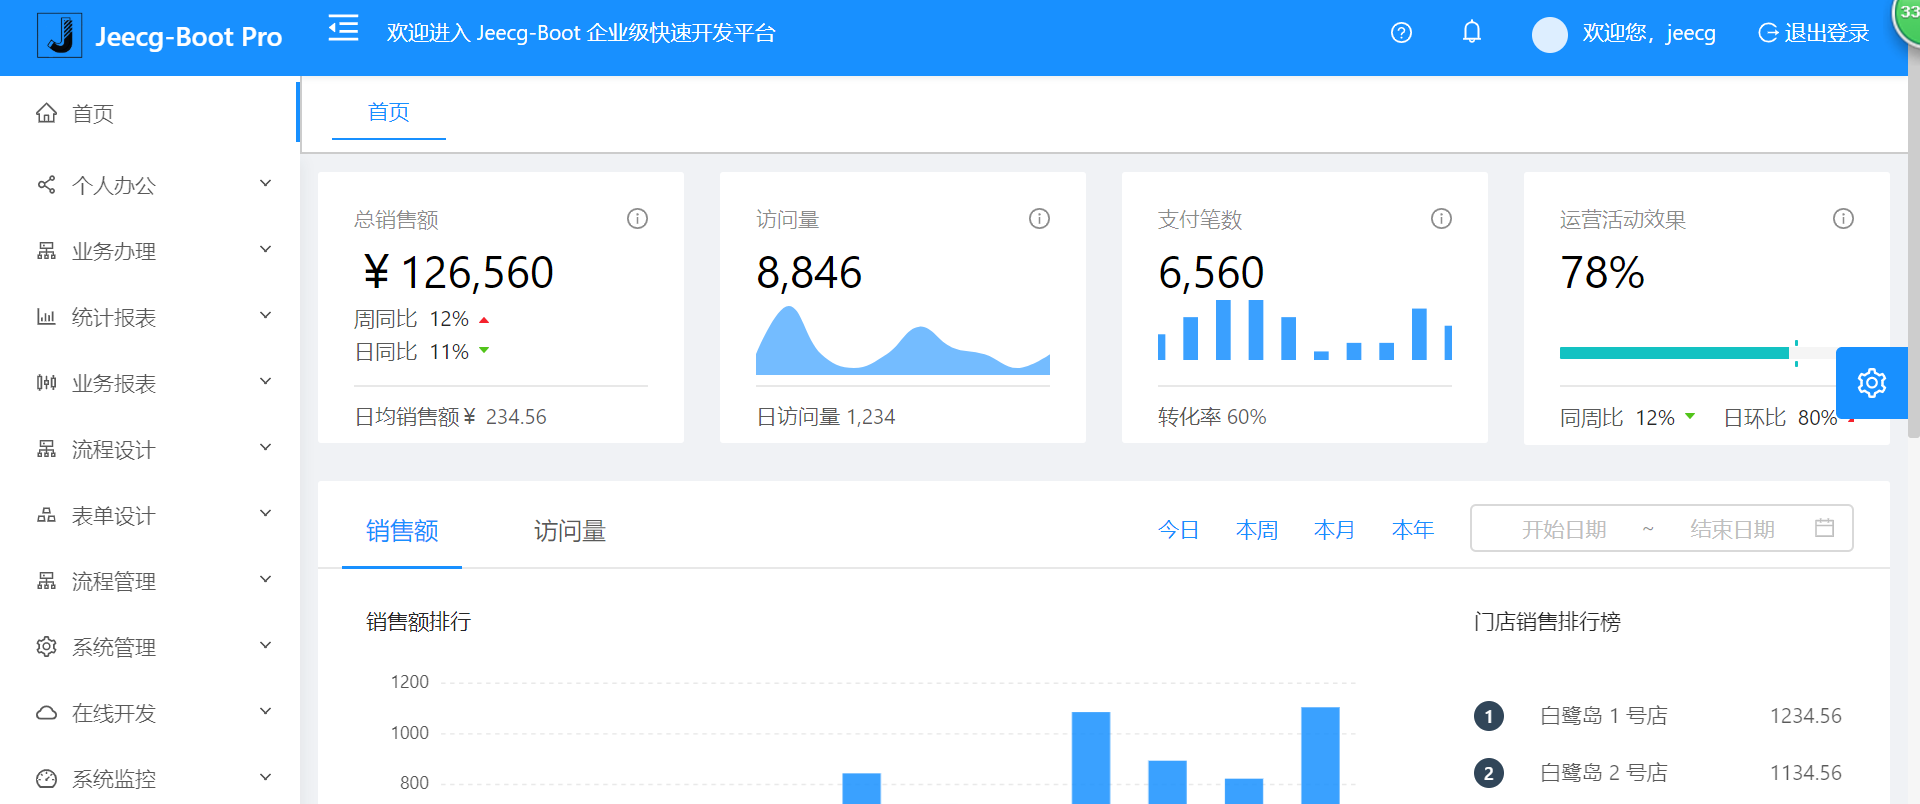The image size is (1920, 804).
Task: Show info tooltip on 运营活动效果 card
Action: click(x=1843, y=218)
